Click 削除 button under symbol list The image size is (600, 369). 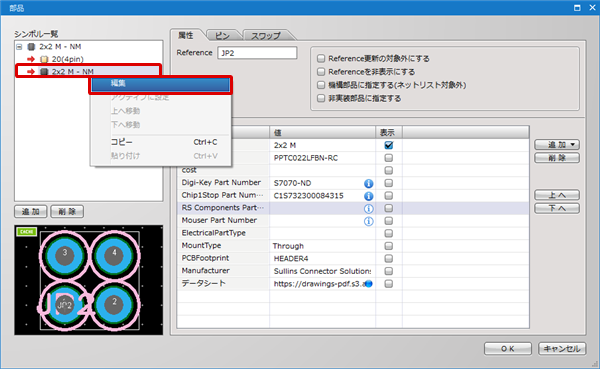pos(67,211)
